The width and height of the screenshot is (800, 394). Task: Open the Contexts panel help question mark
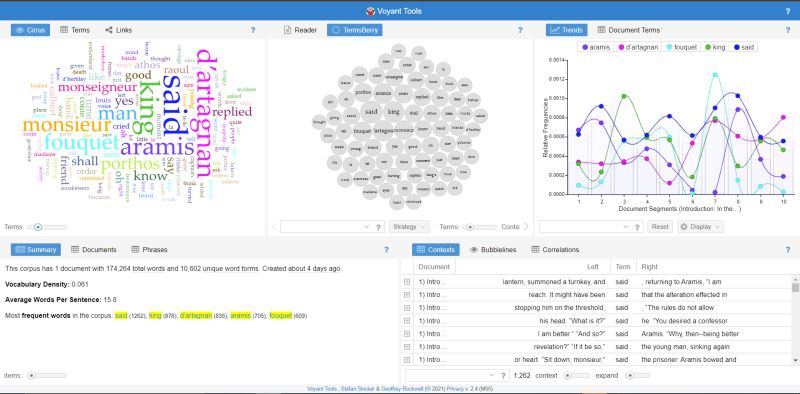pos(788,250)
